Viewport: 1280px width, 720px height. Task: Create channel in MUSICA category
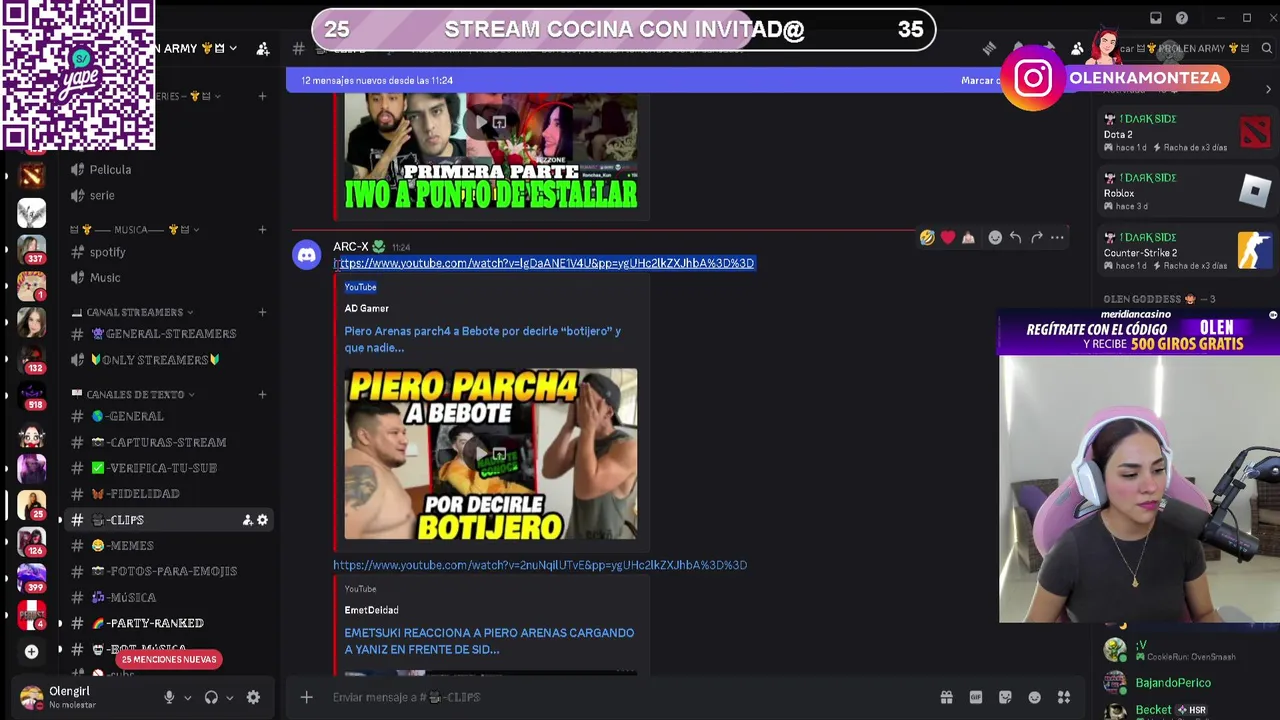coord(262,230)
